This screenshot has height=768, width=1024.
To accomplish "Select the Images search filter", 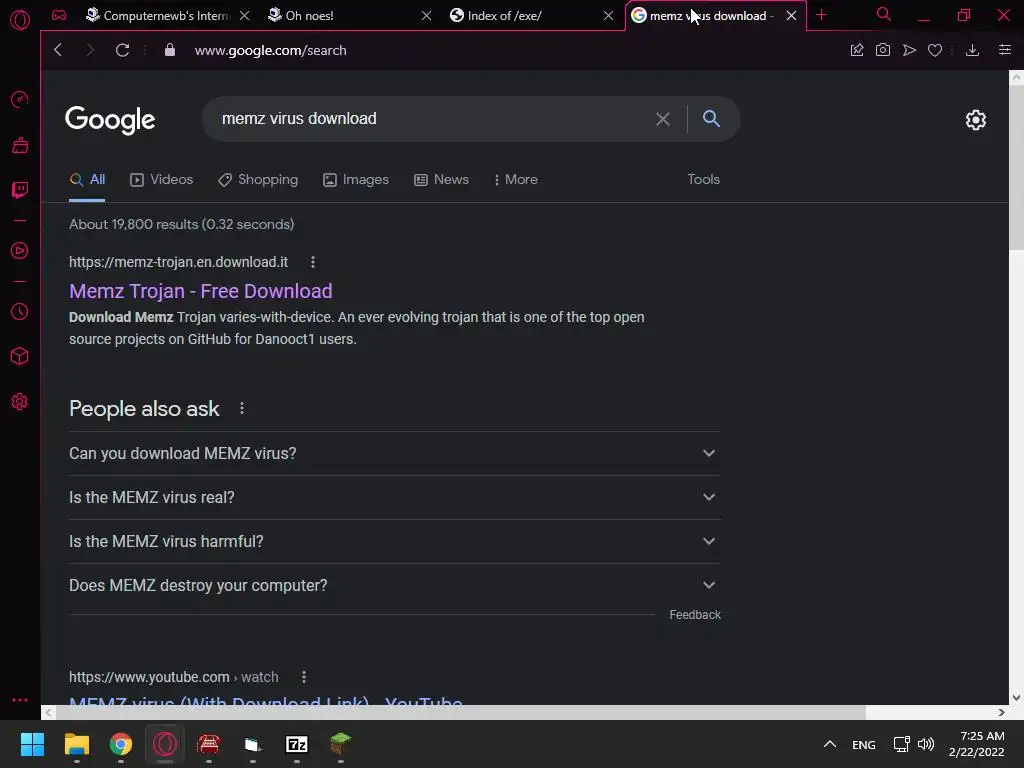I will 356,180.
